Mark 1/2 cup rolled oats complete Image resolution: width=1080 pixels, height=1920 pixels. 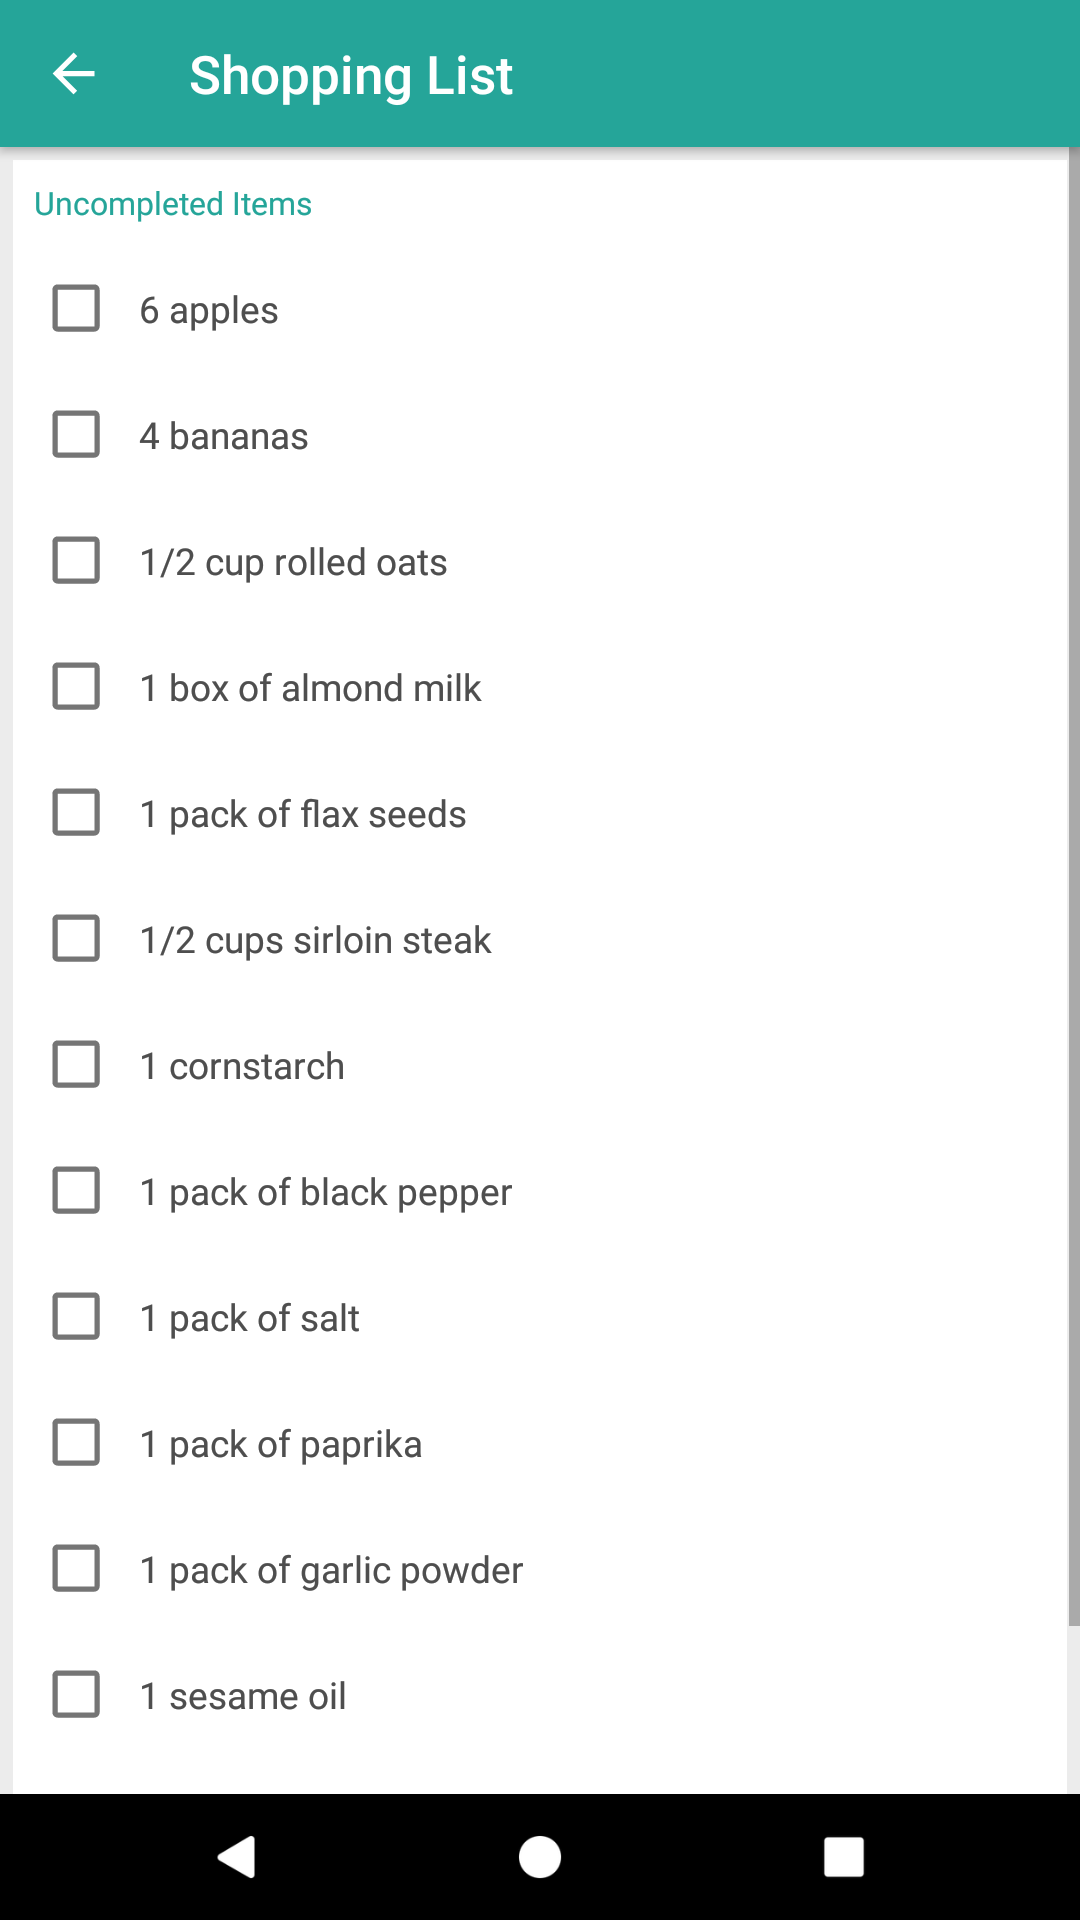tap(76, 560)
